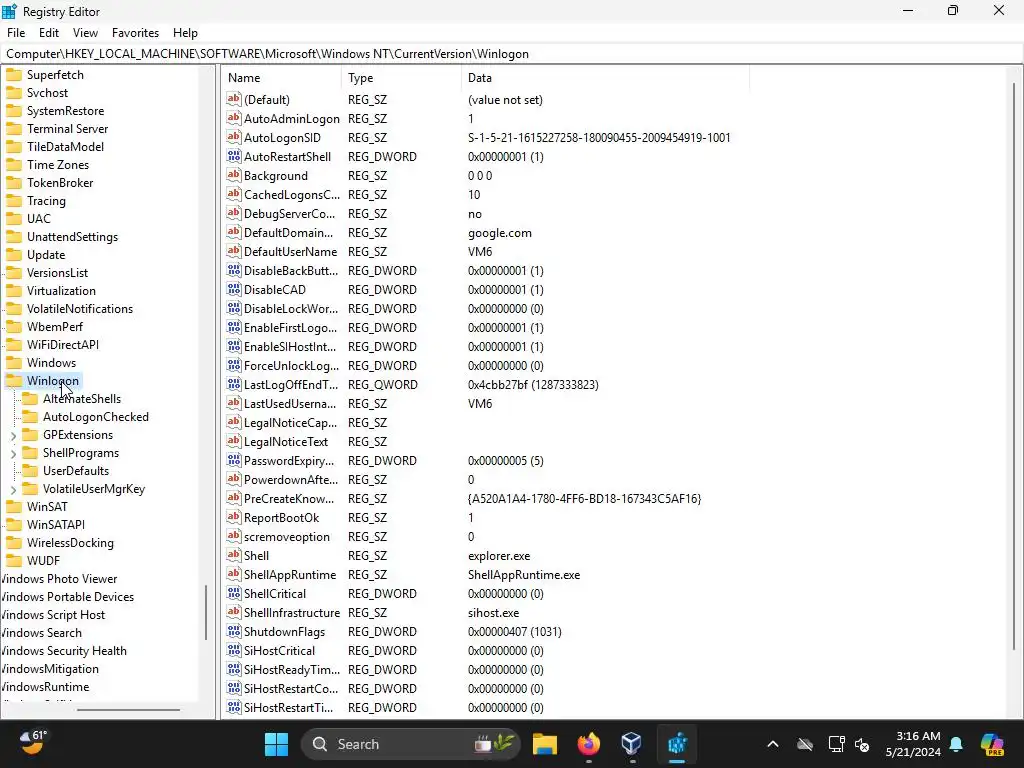This screenshot has height=768, width=1024.
Task: Click the LastLogOffEndT... QWORD value icon
Action: pos(233,384)
